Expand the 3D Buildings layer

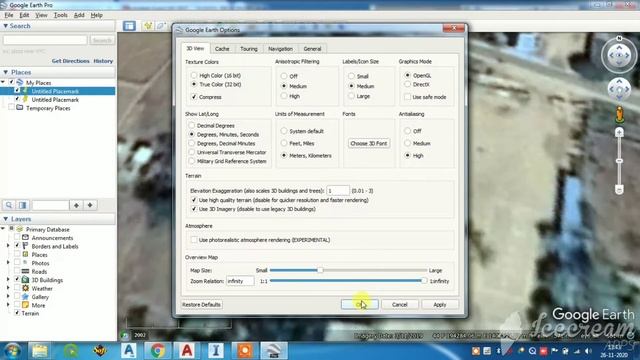tap(8, 280)
